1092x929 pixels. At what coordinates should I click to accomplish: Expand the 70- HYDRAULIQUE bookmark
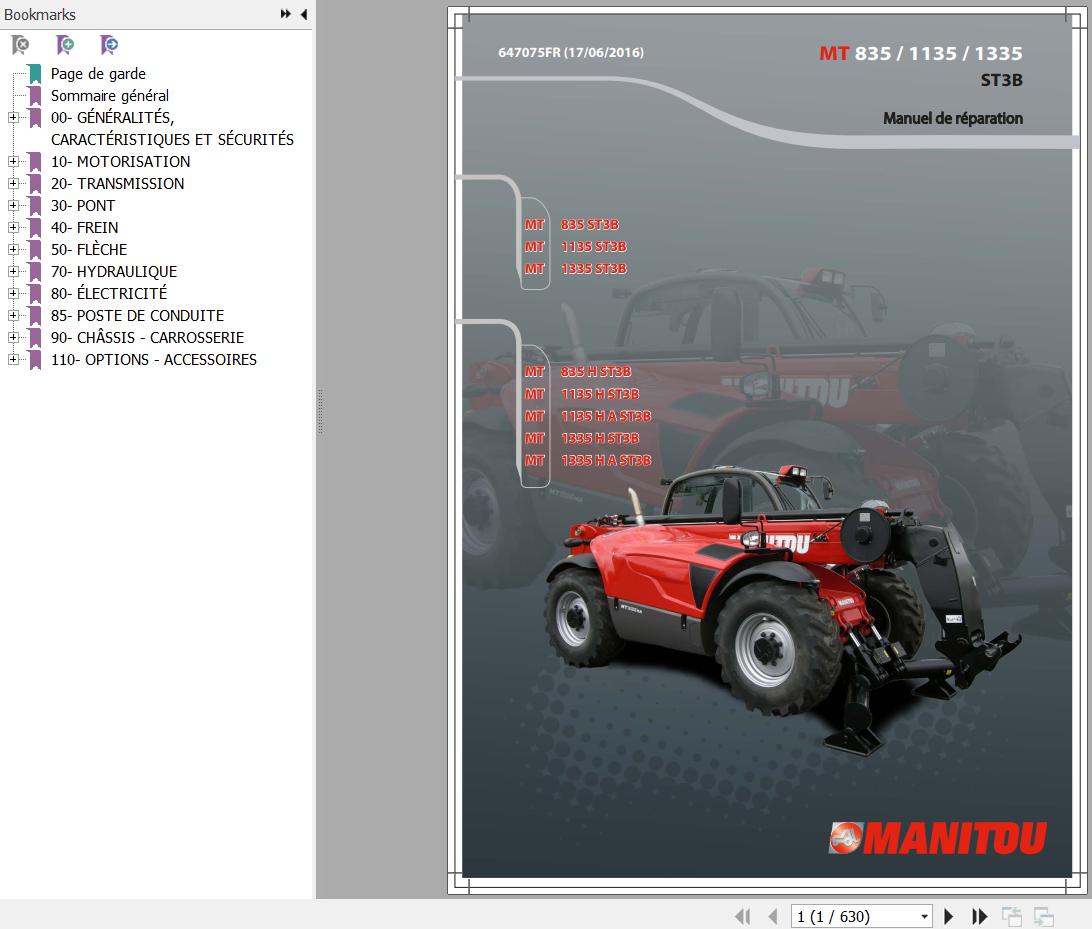(13, 272)
